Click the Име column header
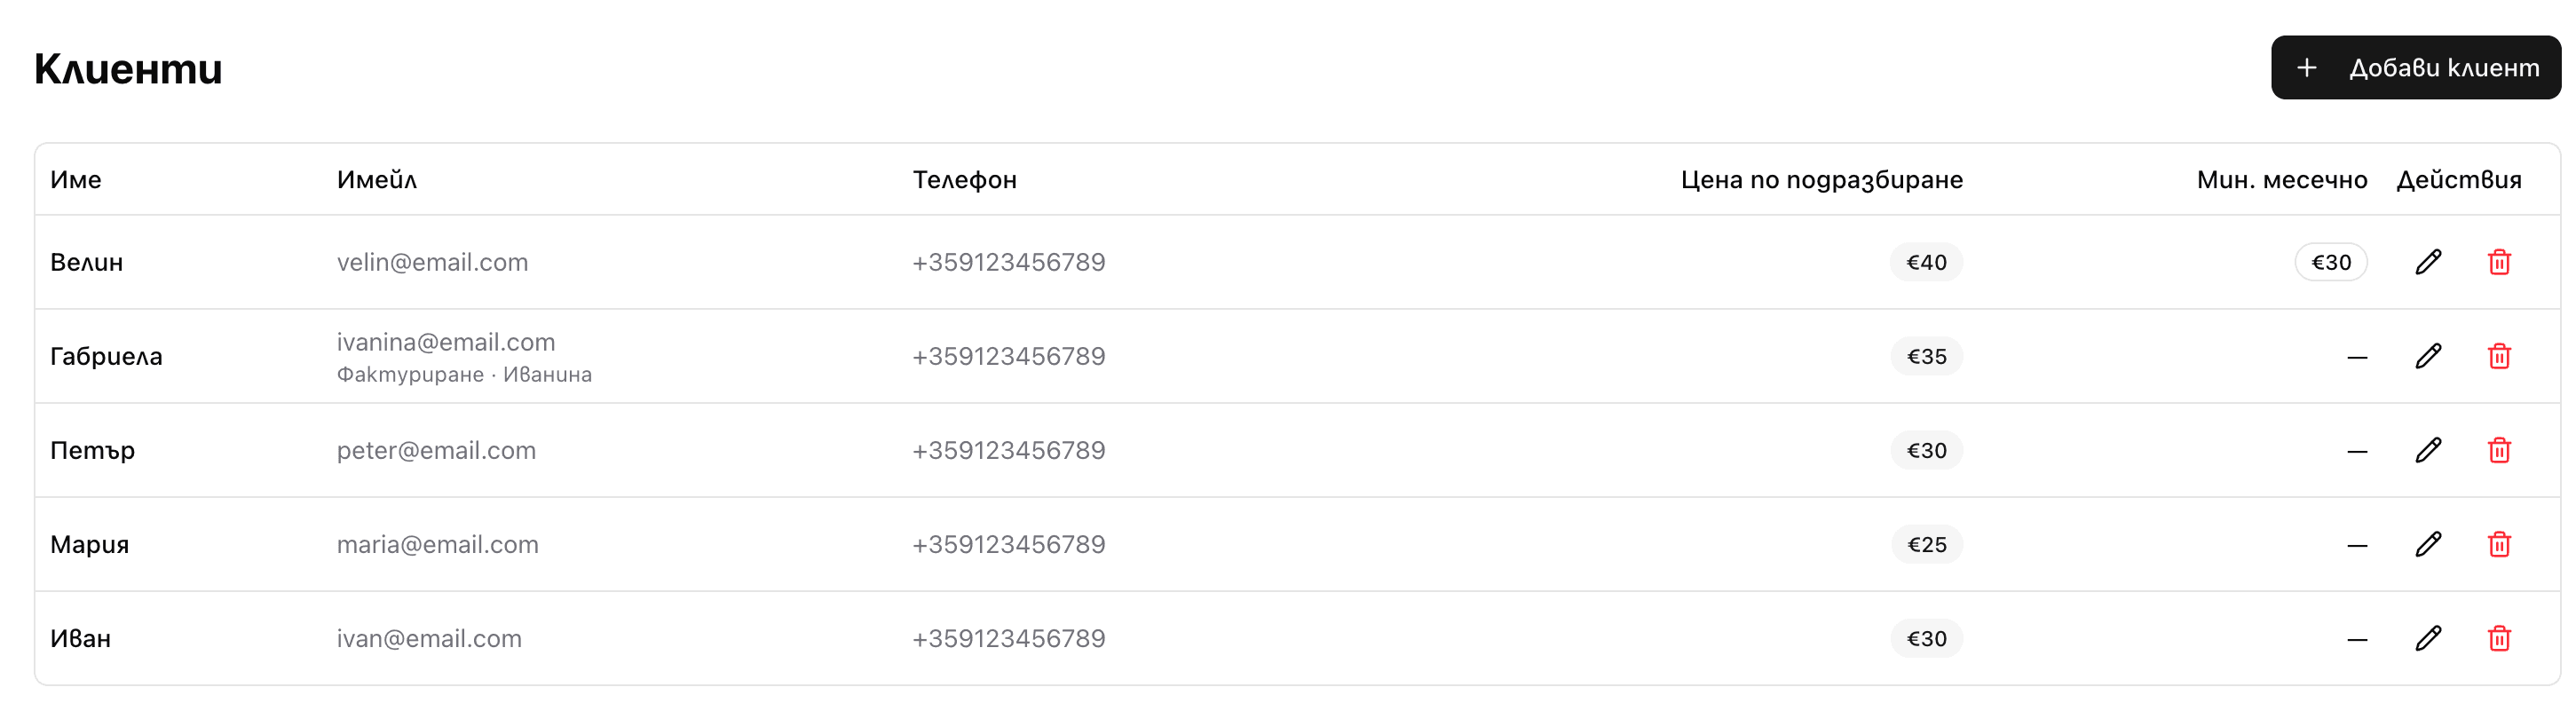The height and width of the screenshot is (703, 2576). pos(76,180)
